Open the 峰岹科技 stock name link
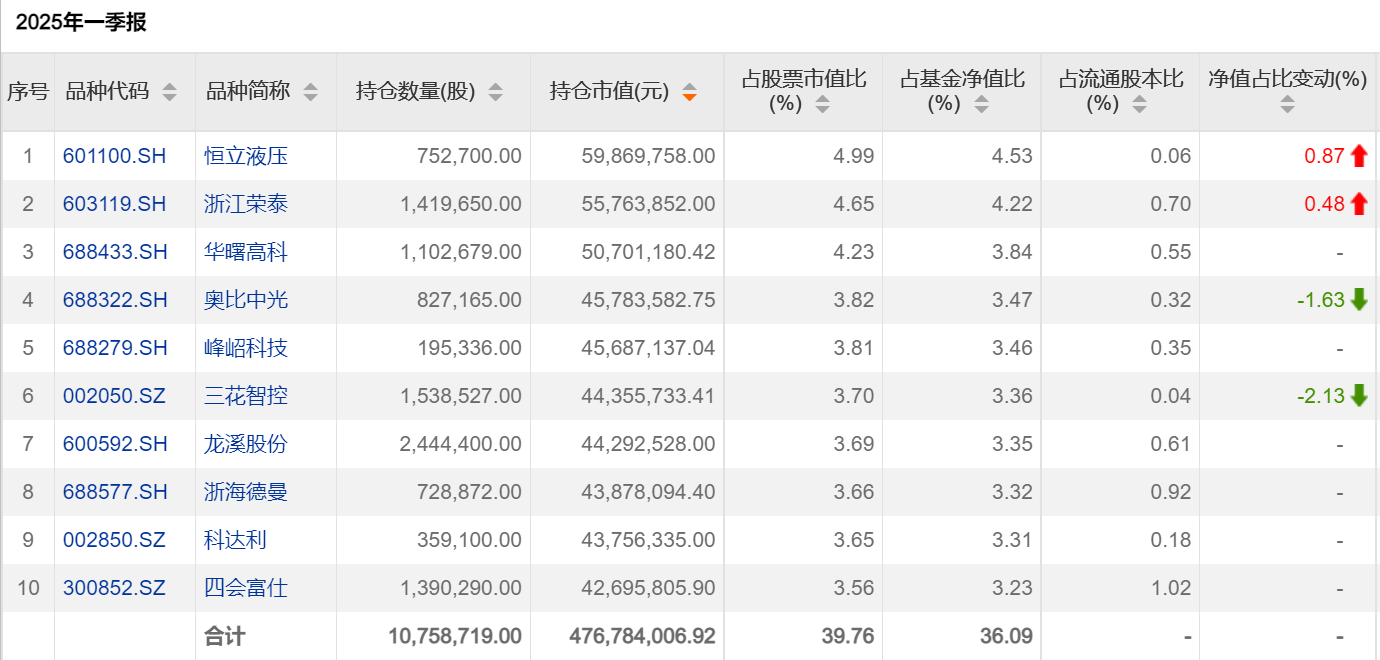 (x=246, y=348)
